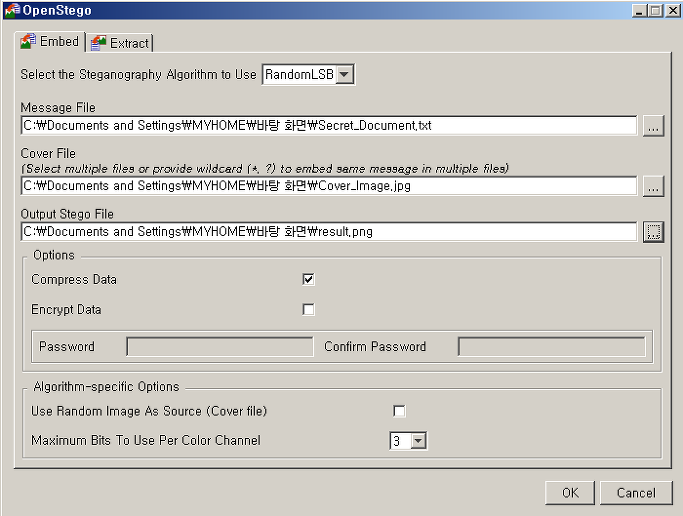This screenshot has height=516, width=683.
Task: Click the Cover File path field
Action: coord(329,186)
